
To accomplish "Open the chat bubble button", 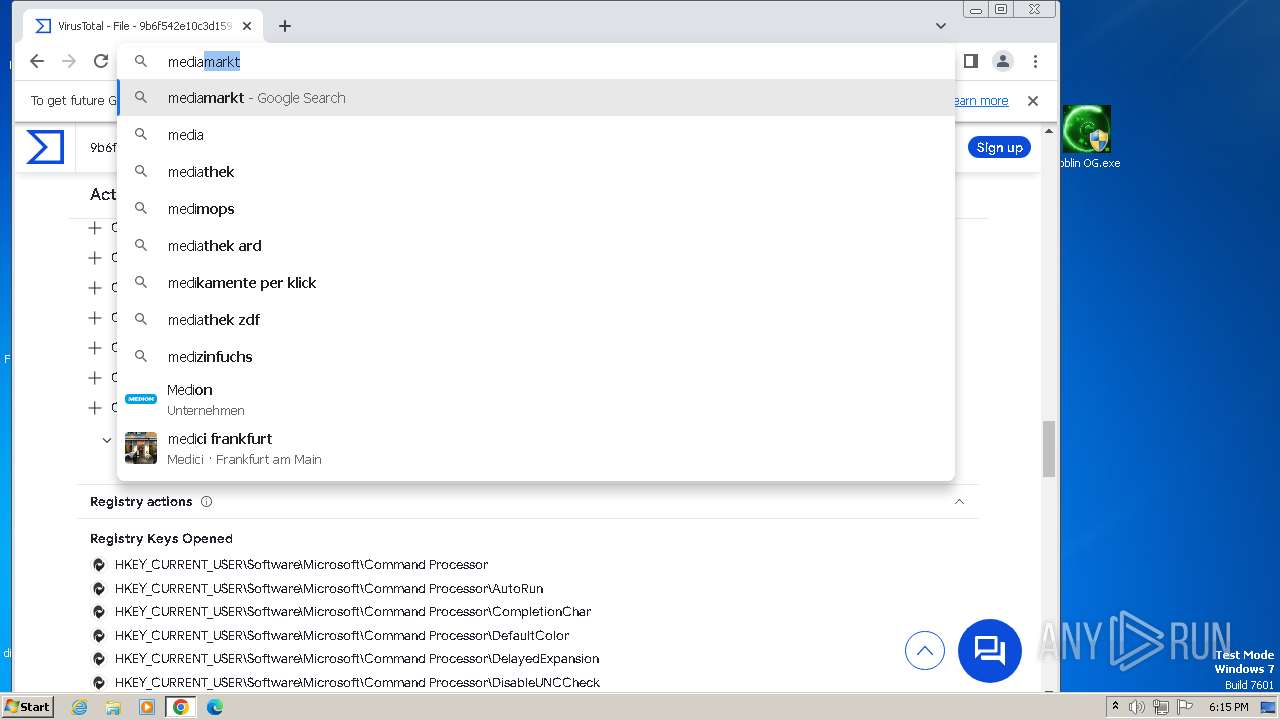I will [x=990, y=651].
